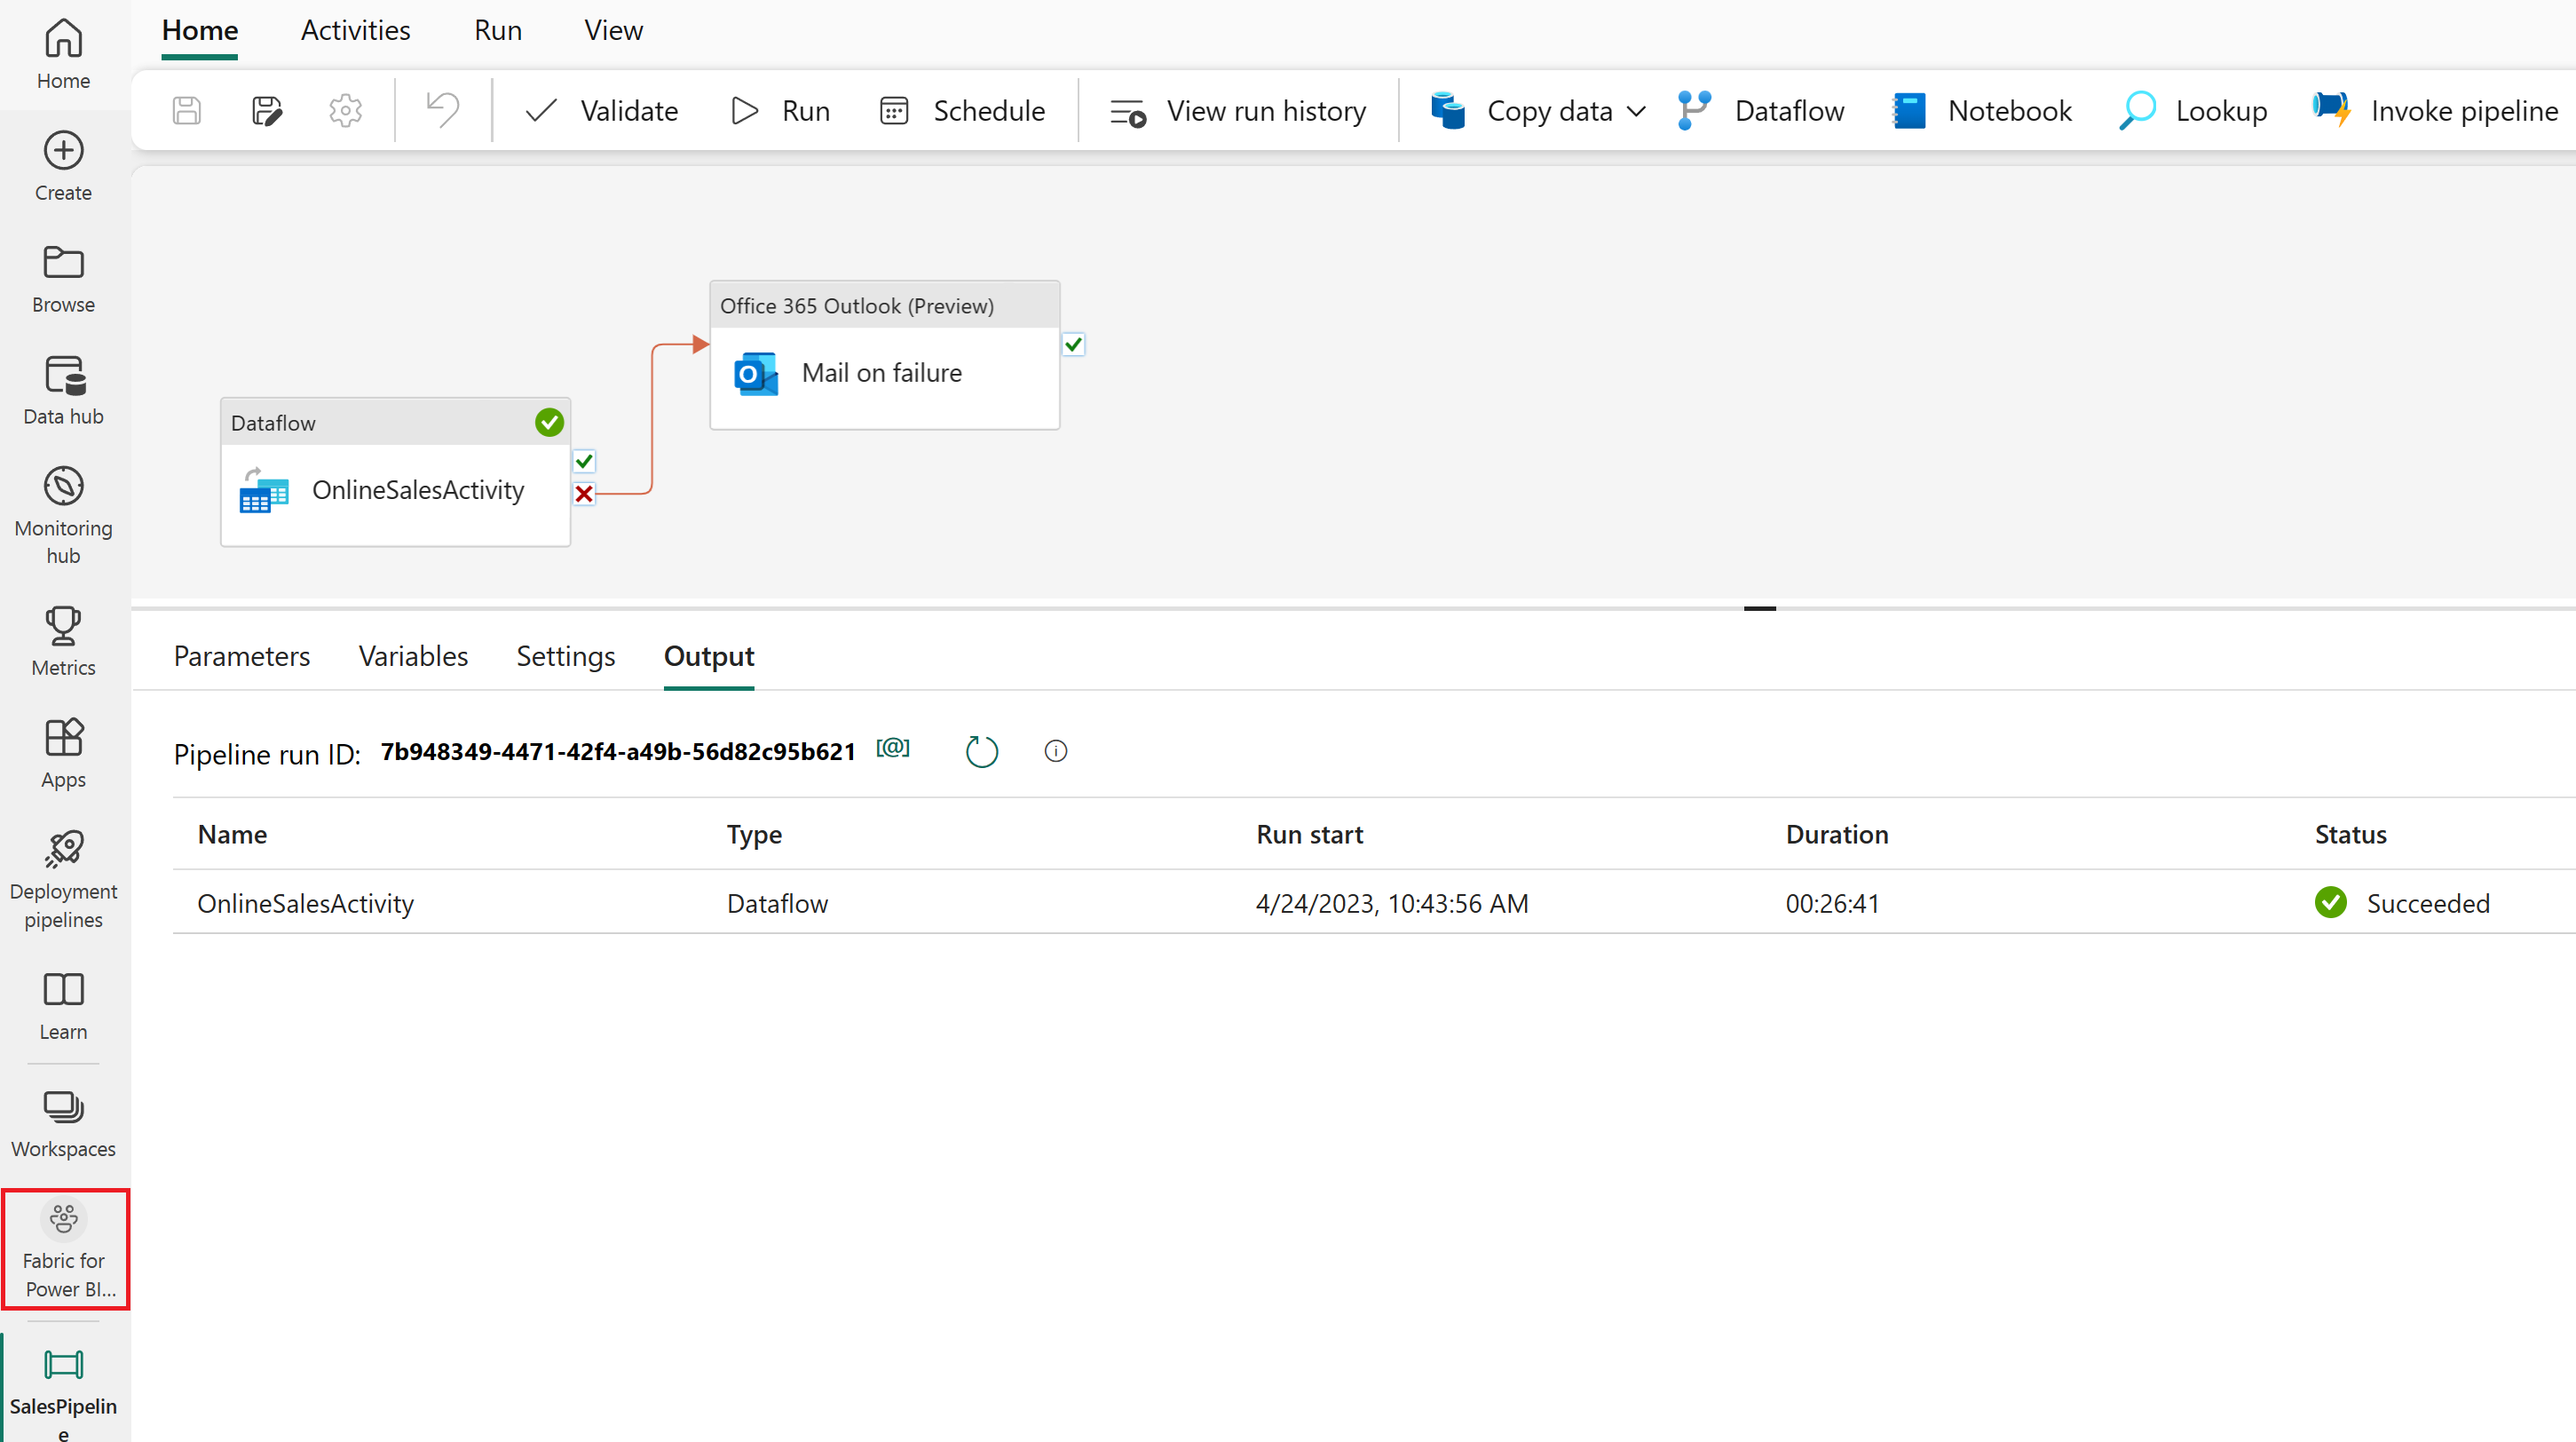Expand the Copy data dropdown arrow
This screenshot has width=2576, height=1442.
tap(1630, 110)
